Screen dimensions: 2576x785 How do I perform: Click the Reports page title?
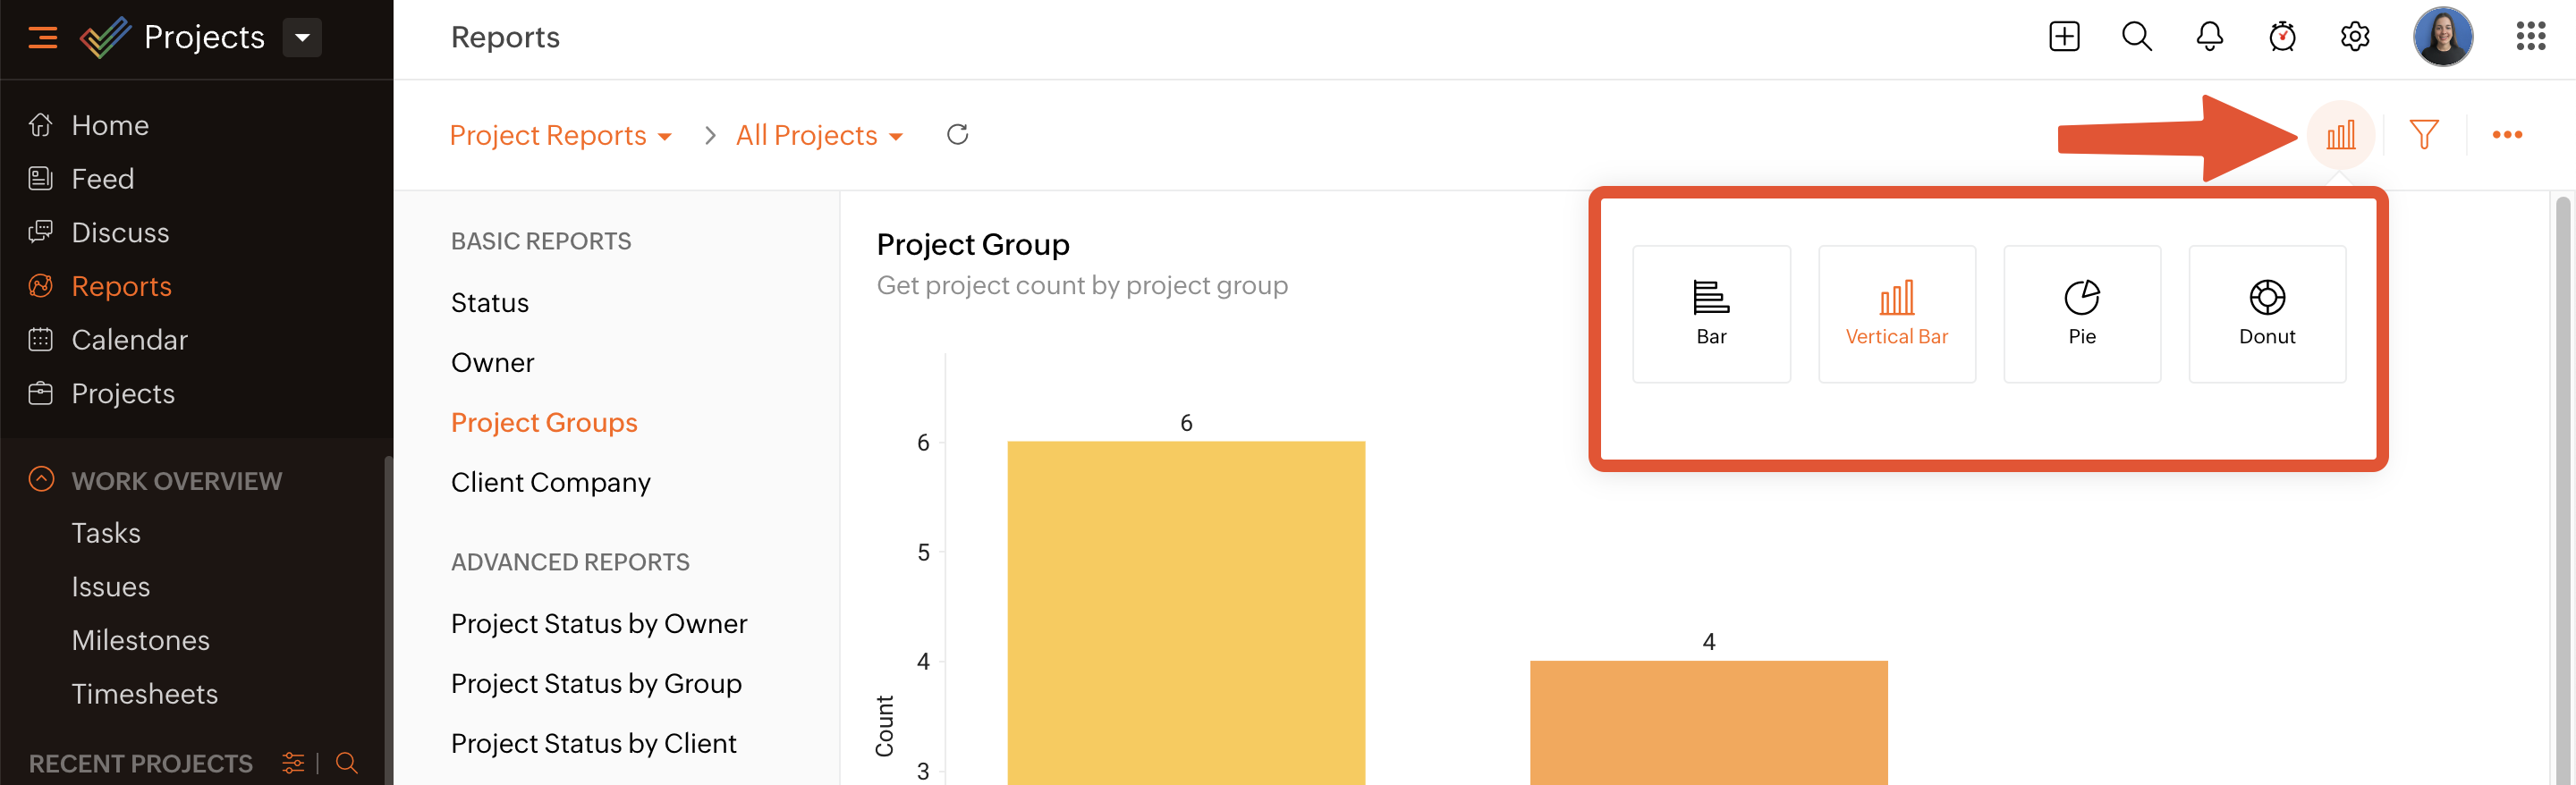tap(505, 38)
